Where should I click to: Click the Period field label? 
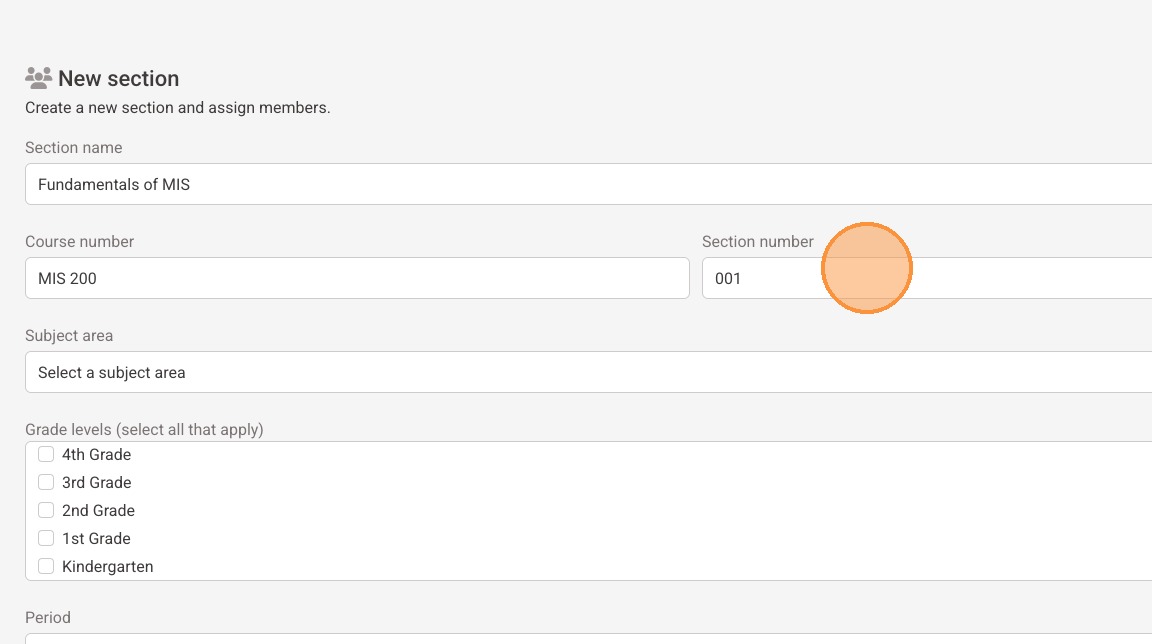(x=48, y=617)
